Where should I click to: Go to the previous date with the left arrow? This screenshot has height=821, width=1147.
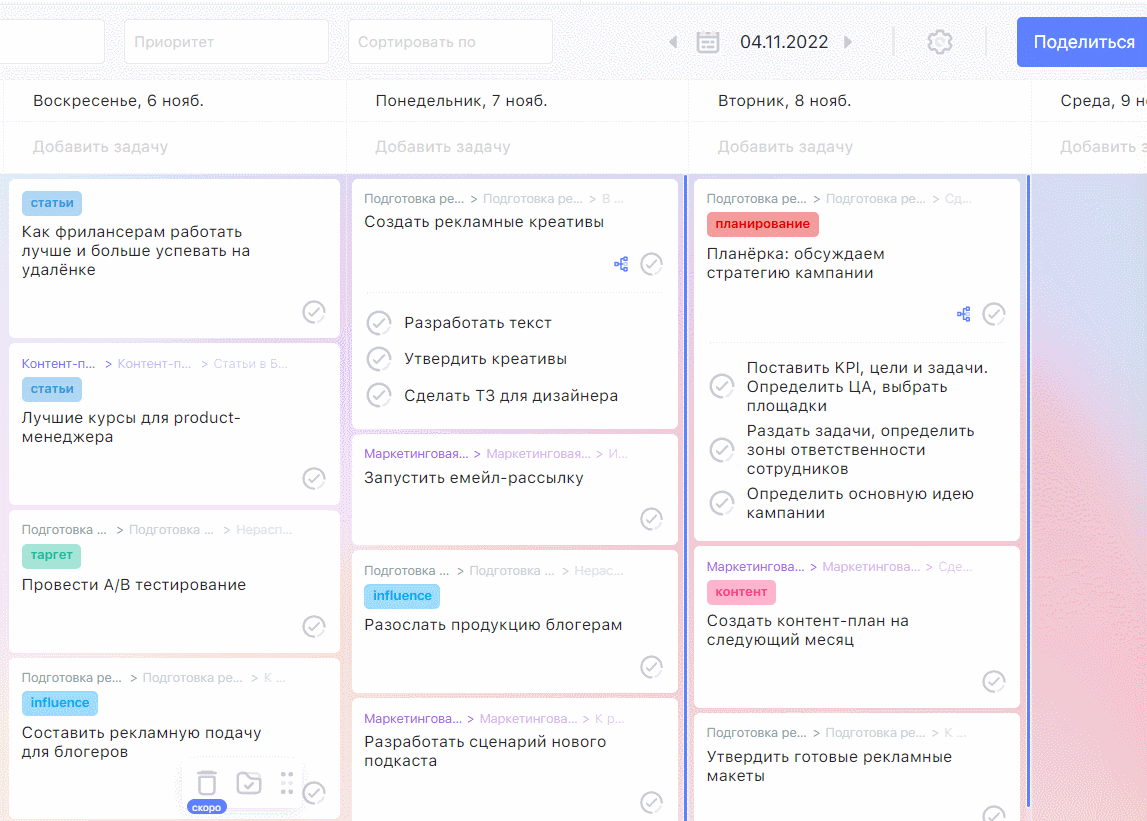[x=673, y=42]
